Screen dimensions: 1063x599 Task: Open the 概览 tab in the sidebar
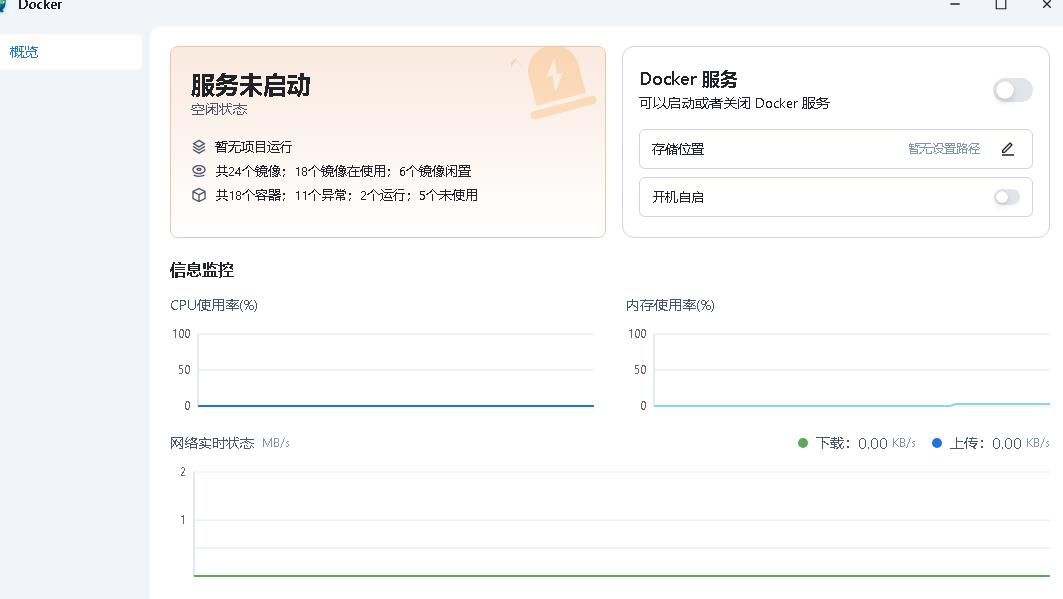[25, 52]
